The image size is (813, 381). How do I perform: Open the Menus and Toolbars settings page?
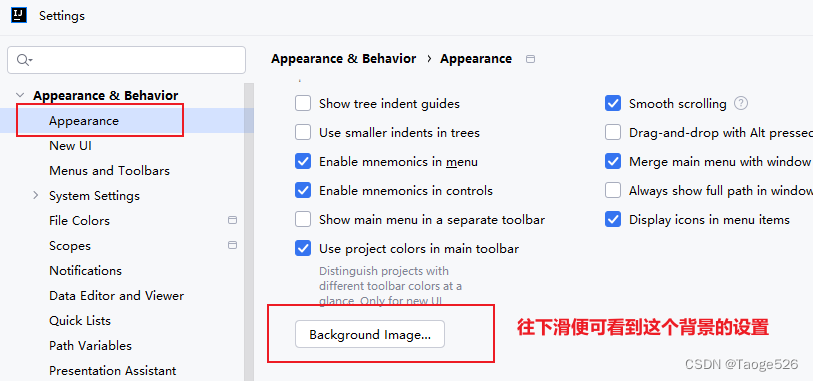click(109, 171)
